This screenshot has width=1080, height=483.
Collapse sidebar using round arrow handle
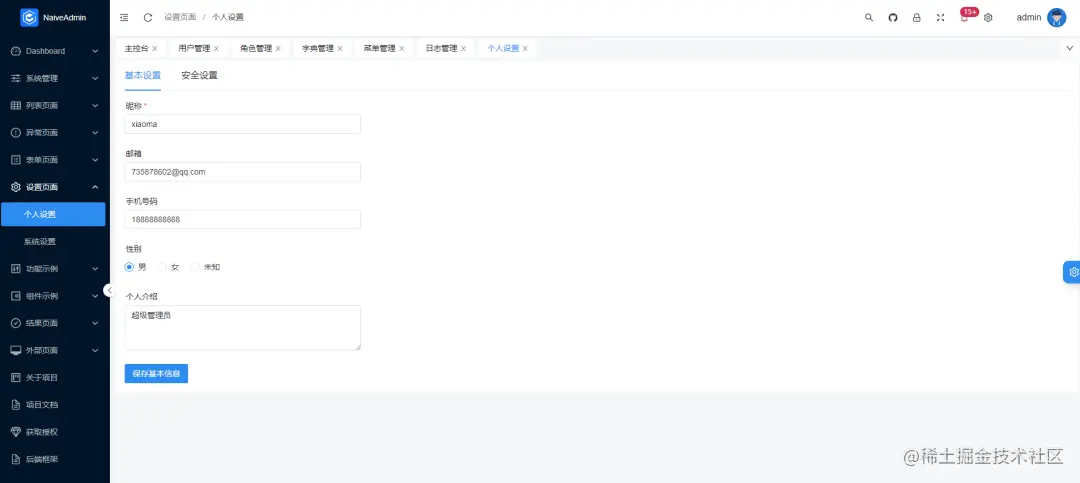tap(109, 290)
